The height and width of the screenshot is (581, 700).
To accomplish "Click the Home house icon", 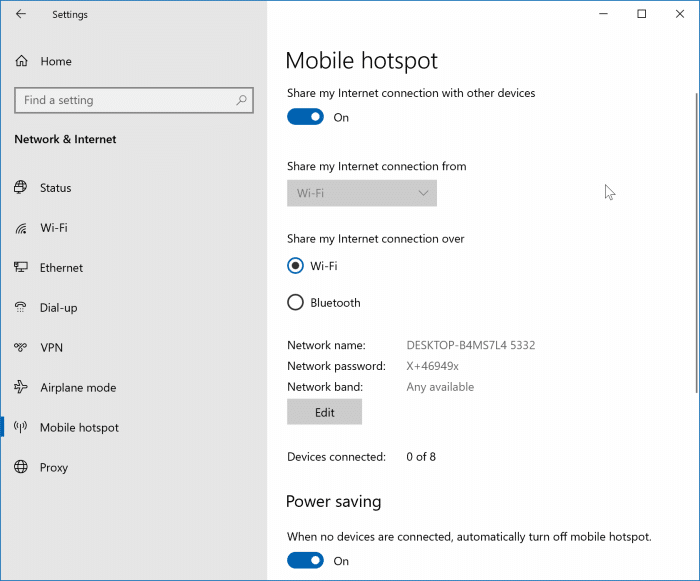I will tap(21, 61).
